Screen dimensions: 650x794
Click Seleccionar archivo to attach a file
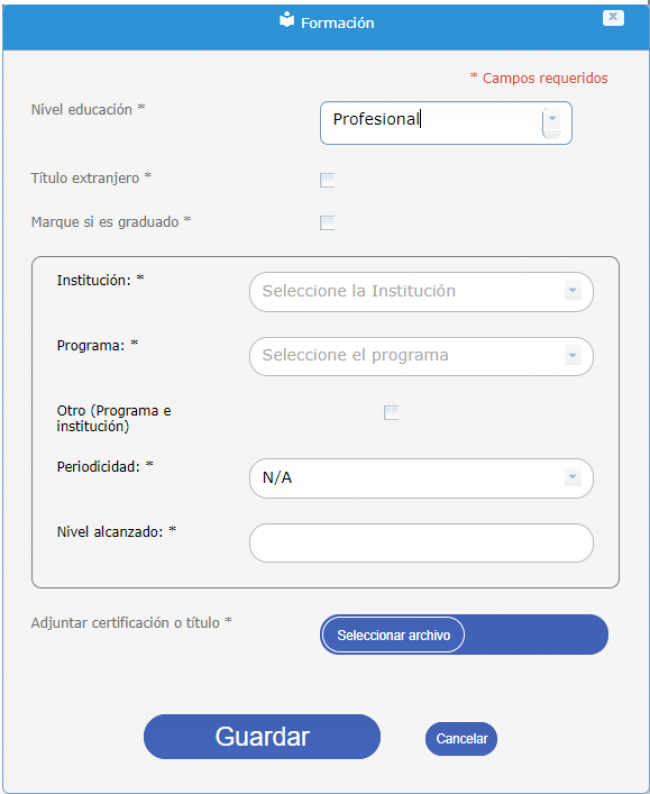394,635
